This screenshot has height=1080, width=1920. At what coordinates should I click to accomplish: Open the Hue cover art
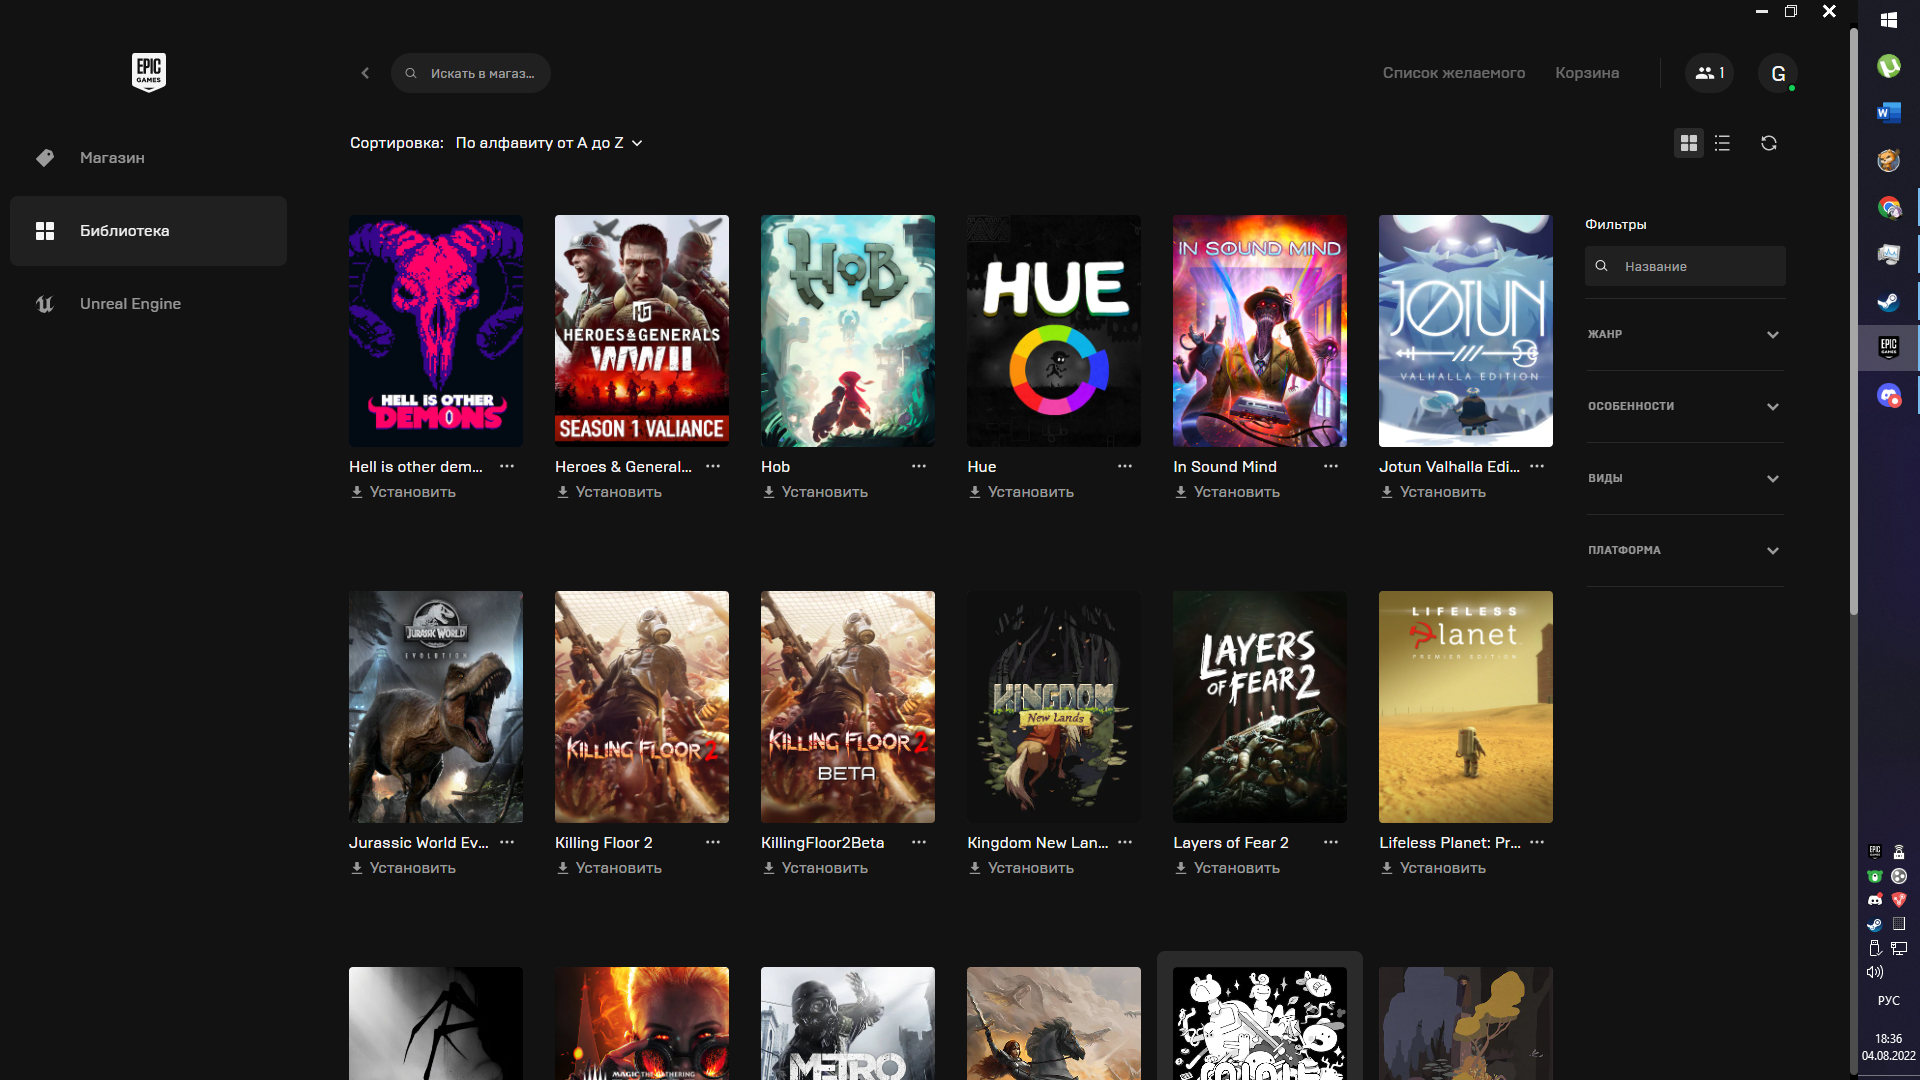[1054, 331]
